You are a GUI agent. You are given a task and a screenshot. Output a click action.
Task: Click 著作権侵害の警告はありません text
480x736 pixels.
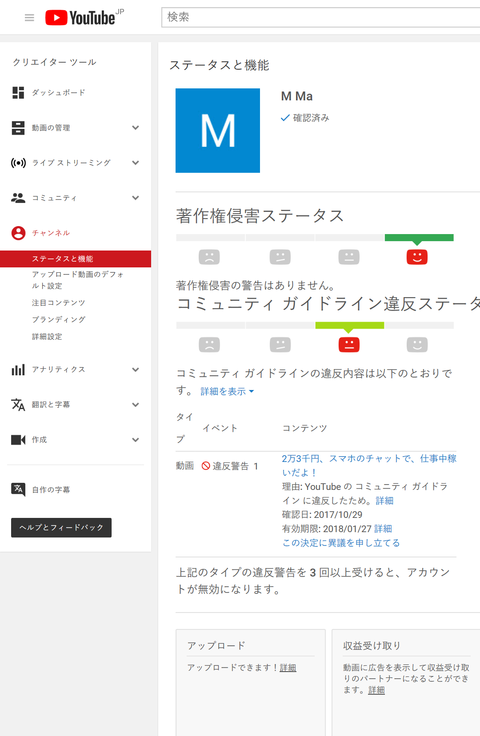pyautogui.click(x=256, y=285)
